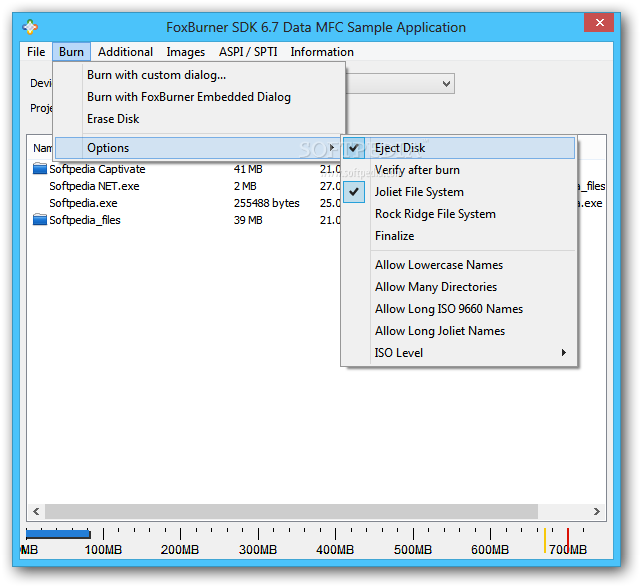Screen dimensions: 641x587
Task: Open the Additional menu
Action: [x=126, y=52]
